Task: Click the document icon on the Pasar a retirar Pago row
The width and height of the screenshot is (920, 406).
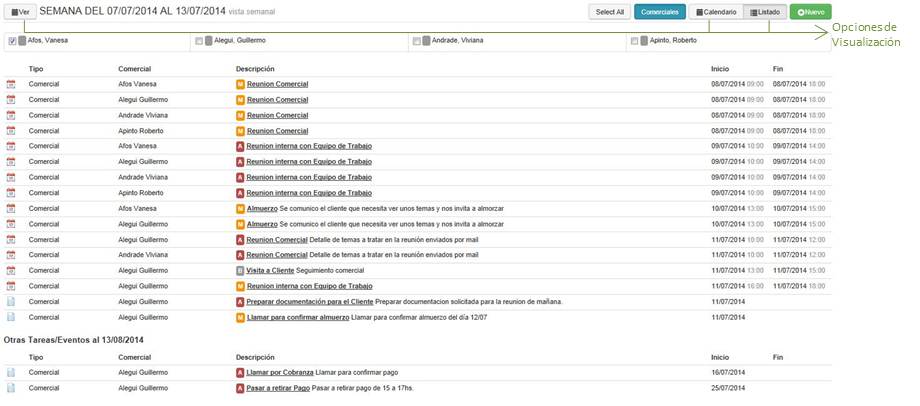Action: click(x=12, y=387)
